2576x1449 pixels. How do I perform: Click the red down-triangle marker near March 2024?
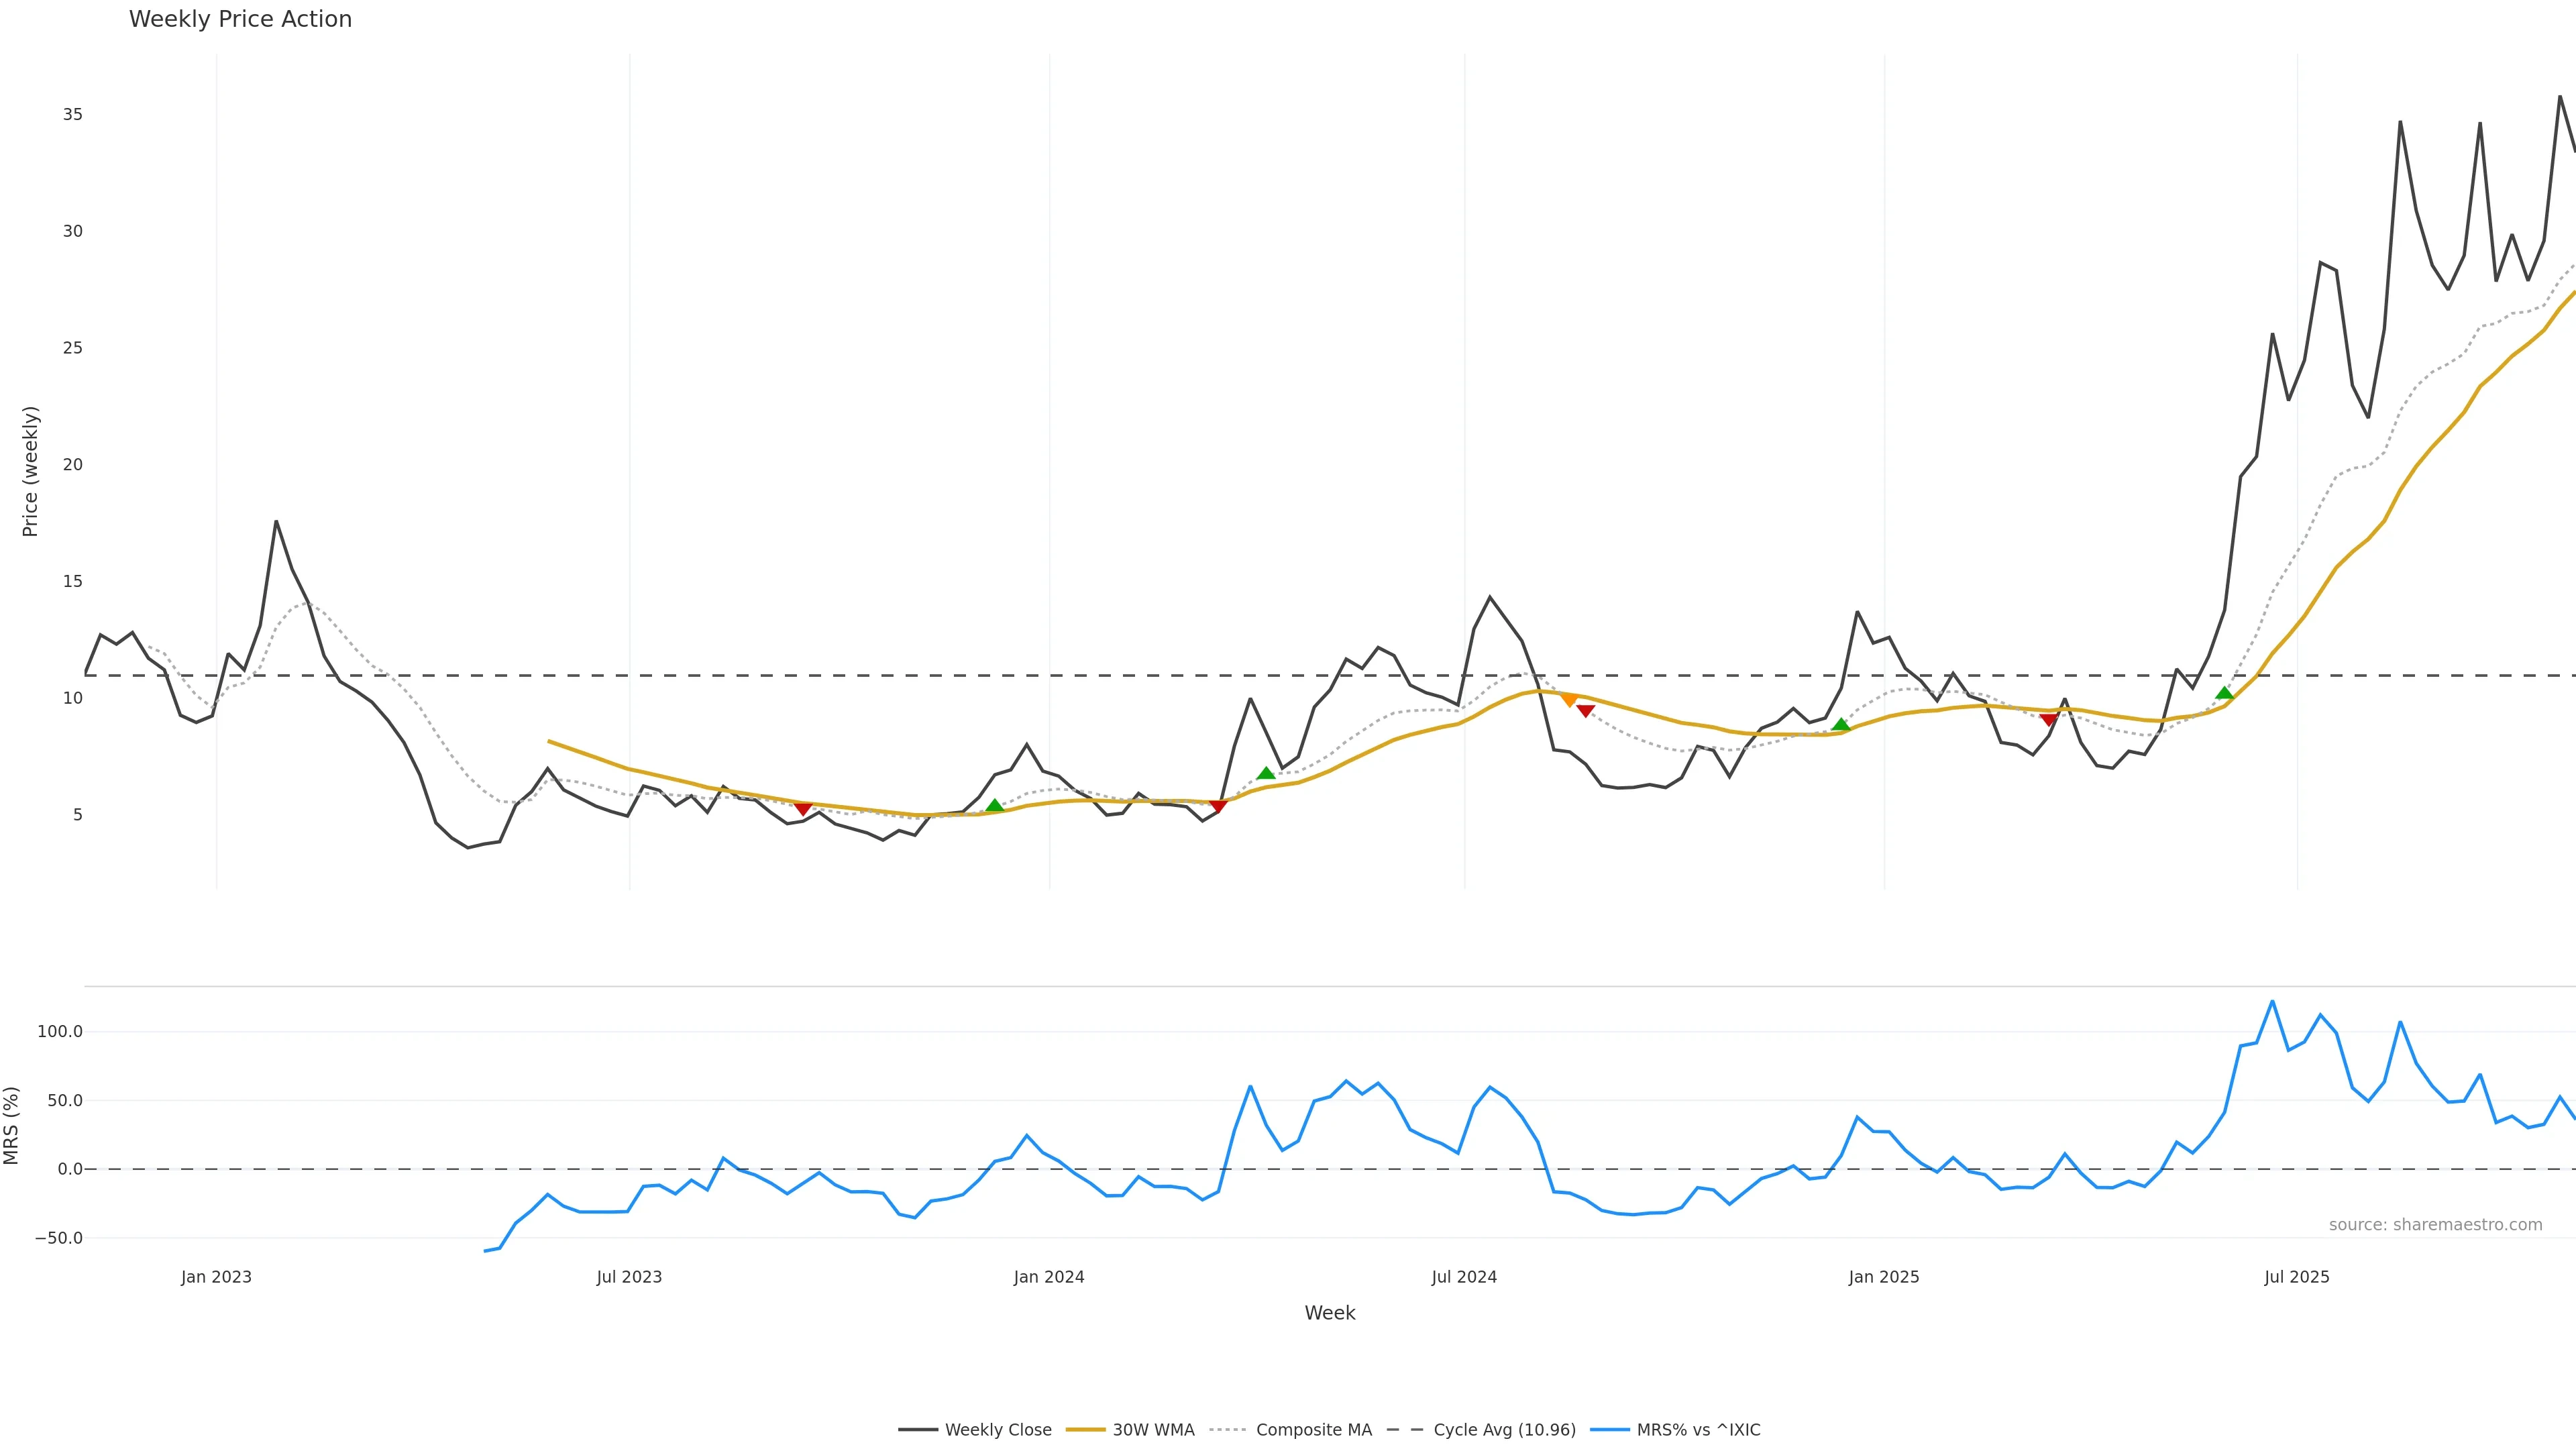1217,806
